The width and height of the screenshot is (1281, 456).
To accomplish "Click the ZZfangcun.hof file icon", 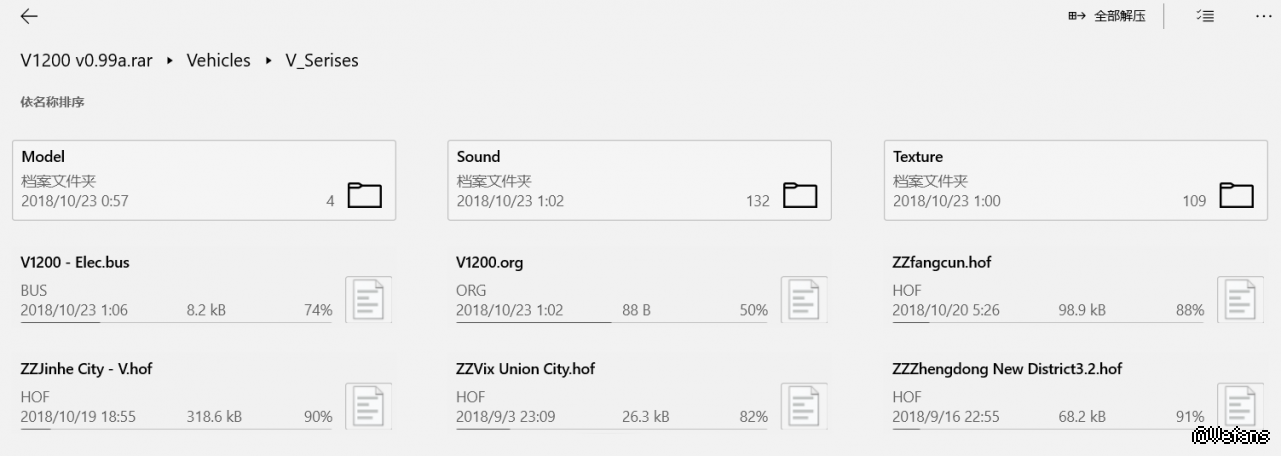I will [x=1240, y=300].
